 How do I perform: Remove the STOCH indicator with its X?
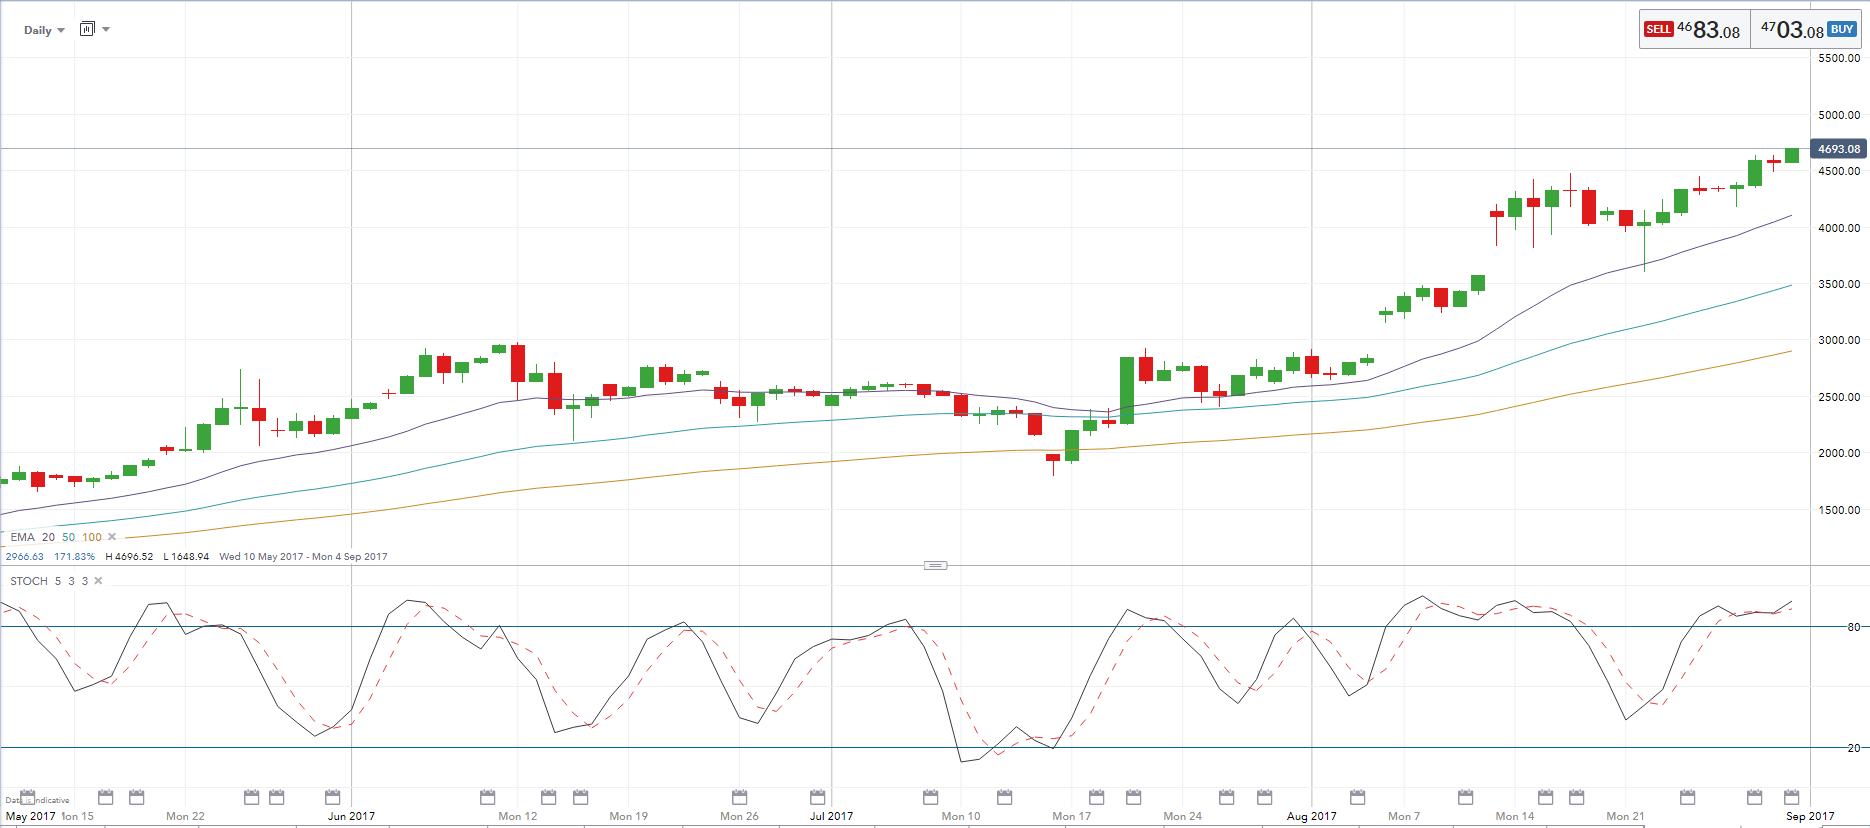[98, 581]
